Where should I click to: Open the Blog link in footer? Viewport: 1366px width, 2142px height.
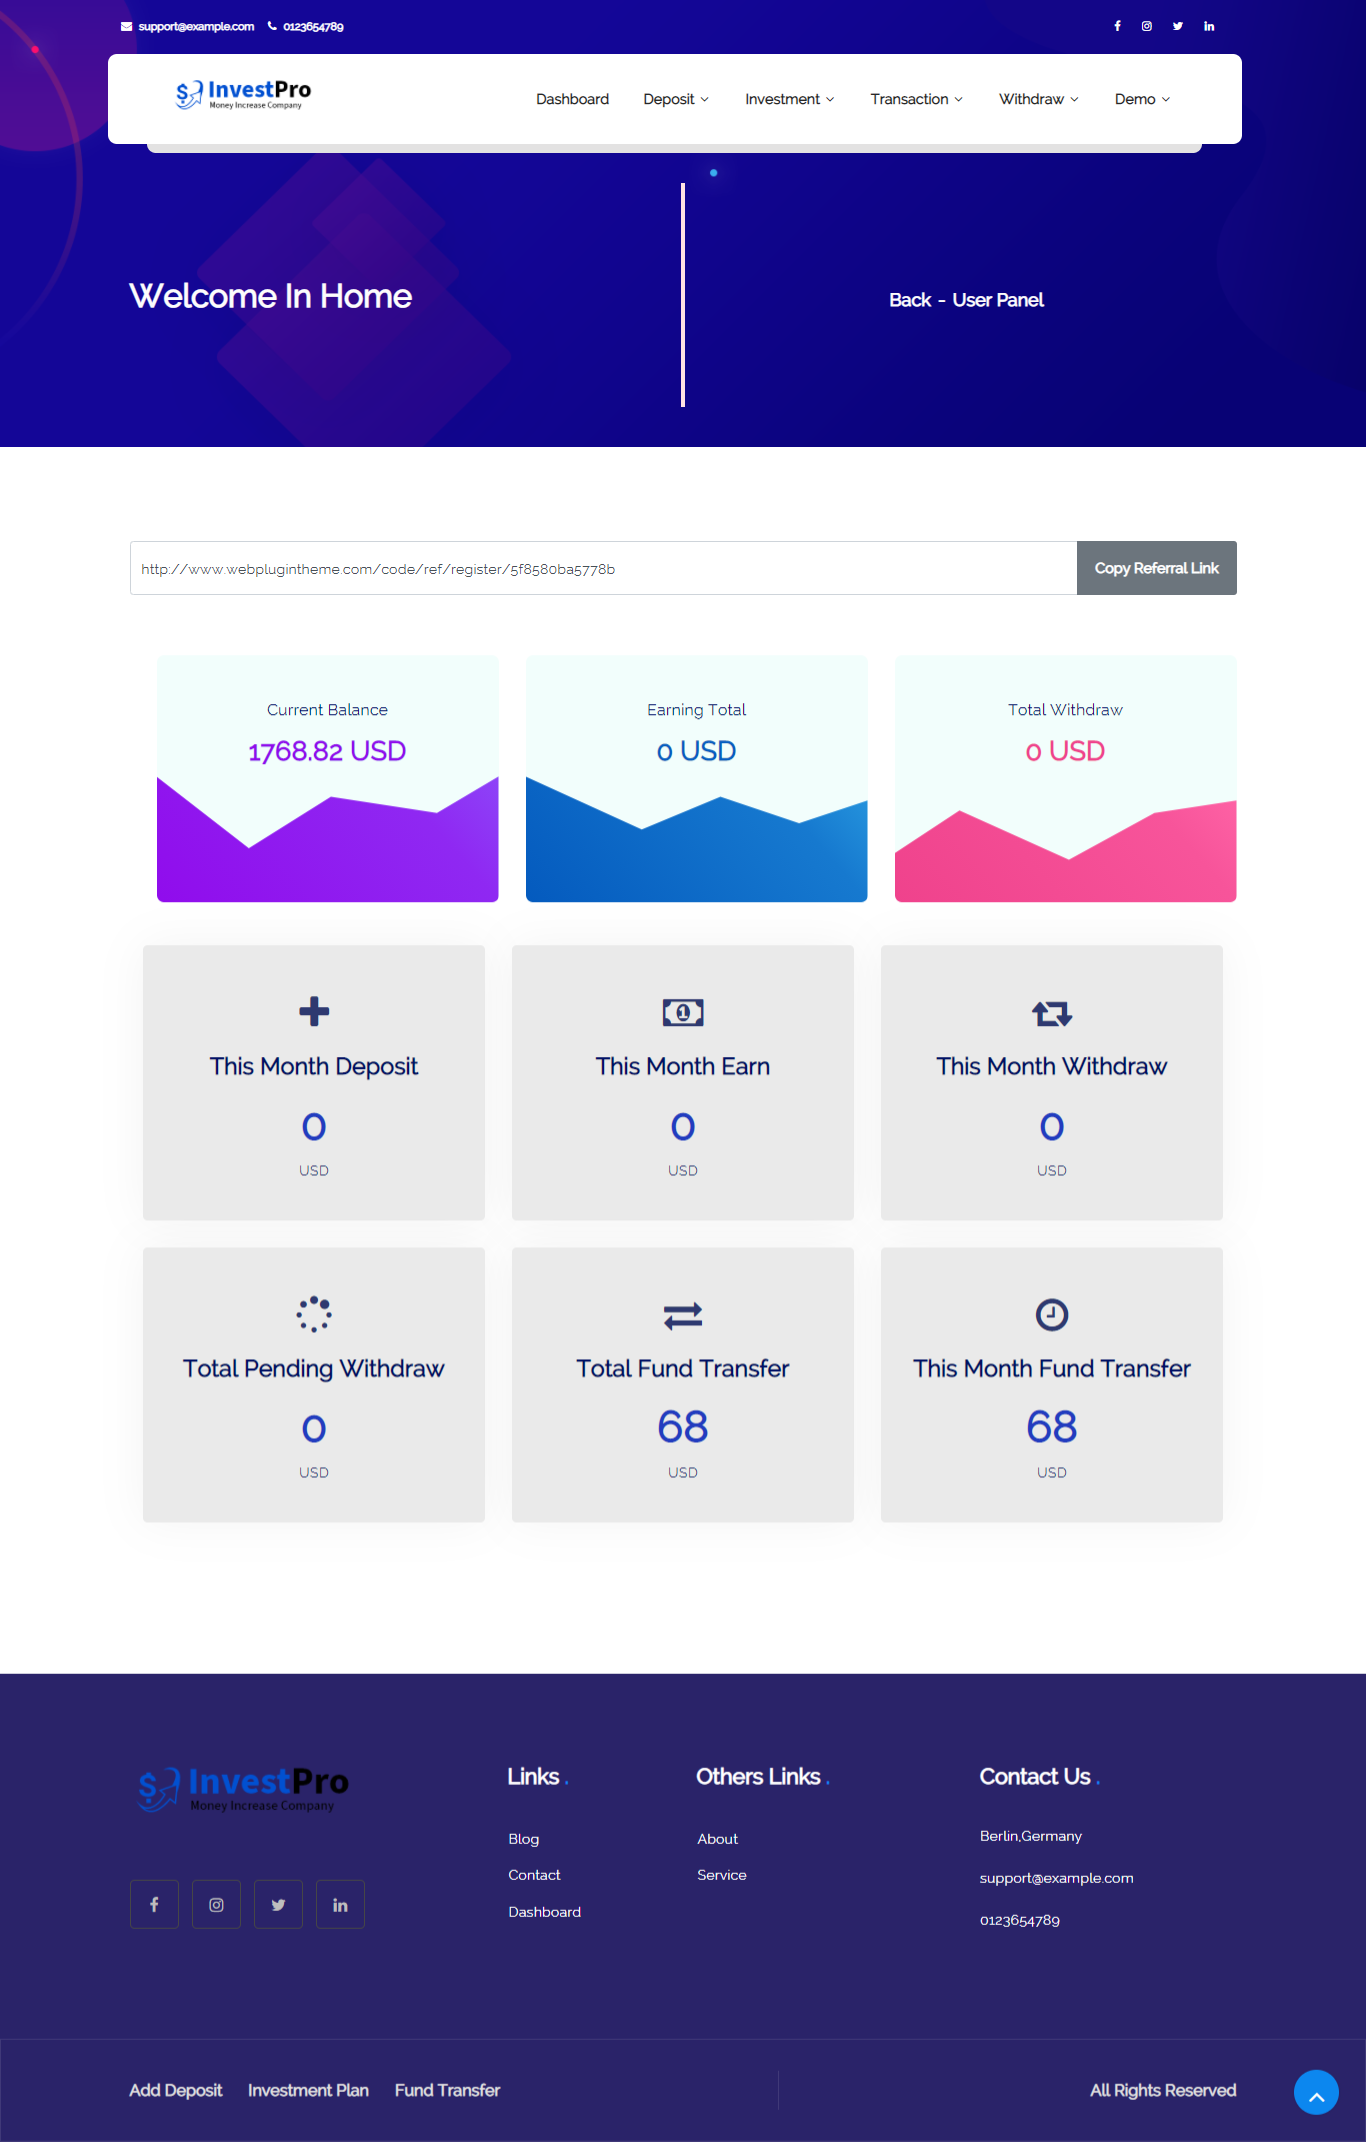point(523,1839)
